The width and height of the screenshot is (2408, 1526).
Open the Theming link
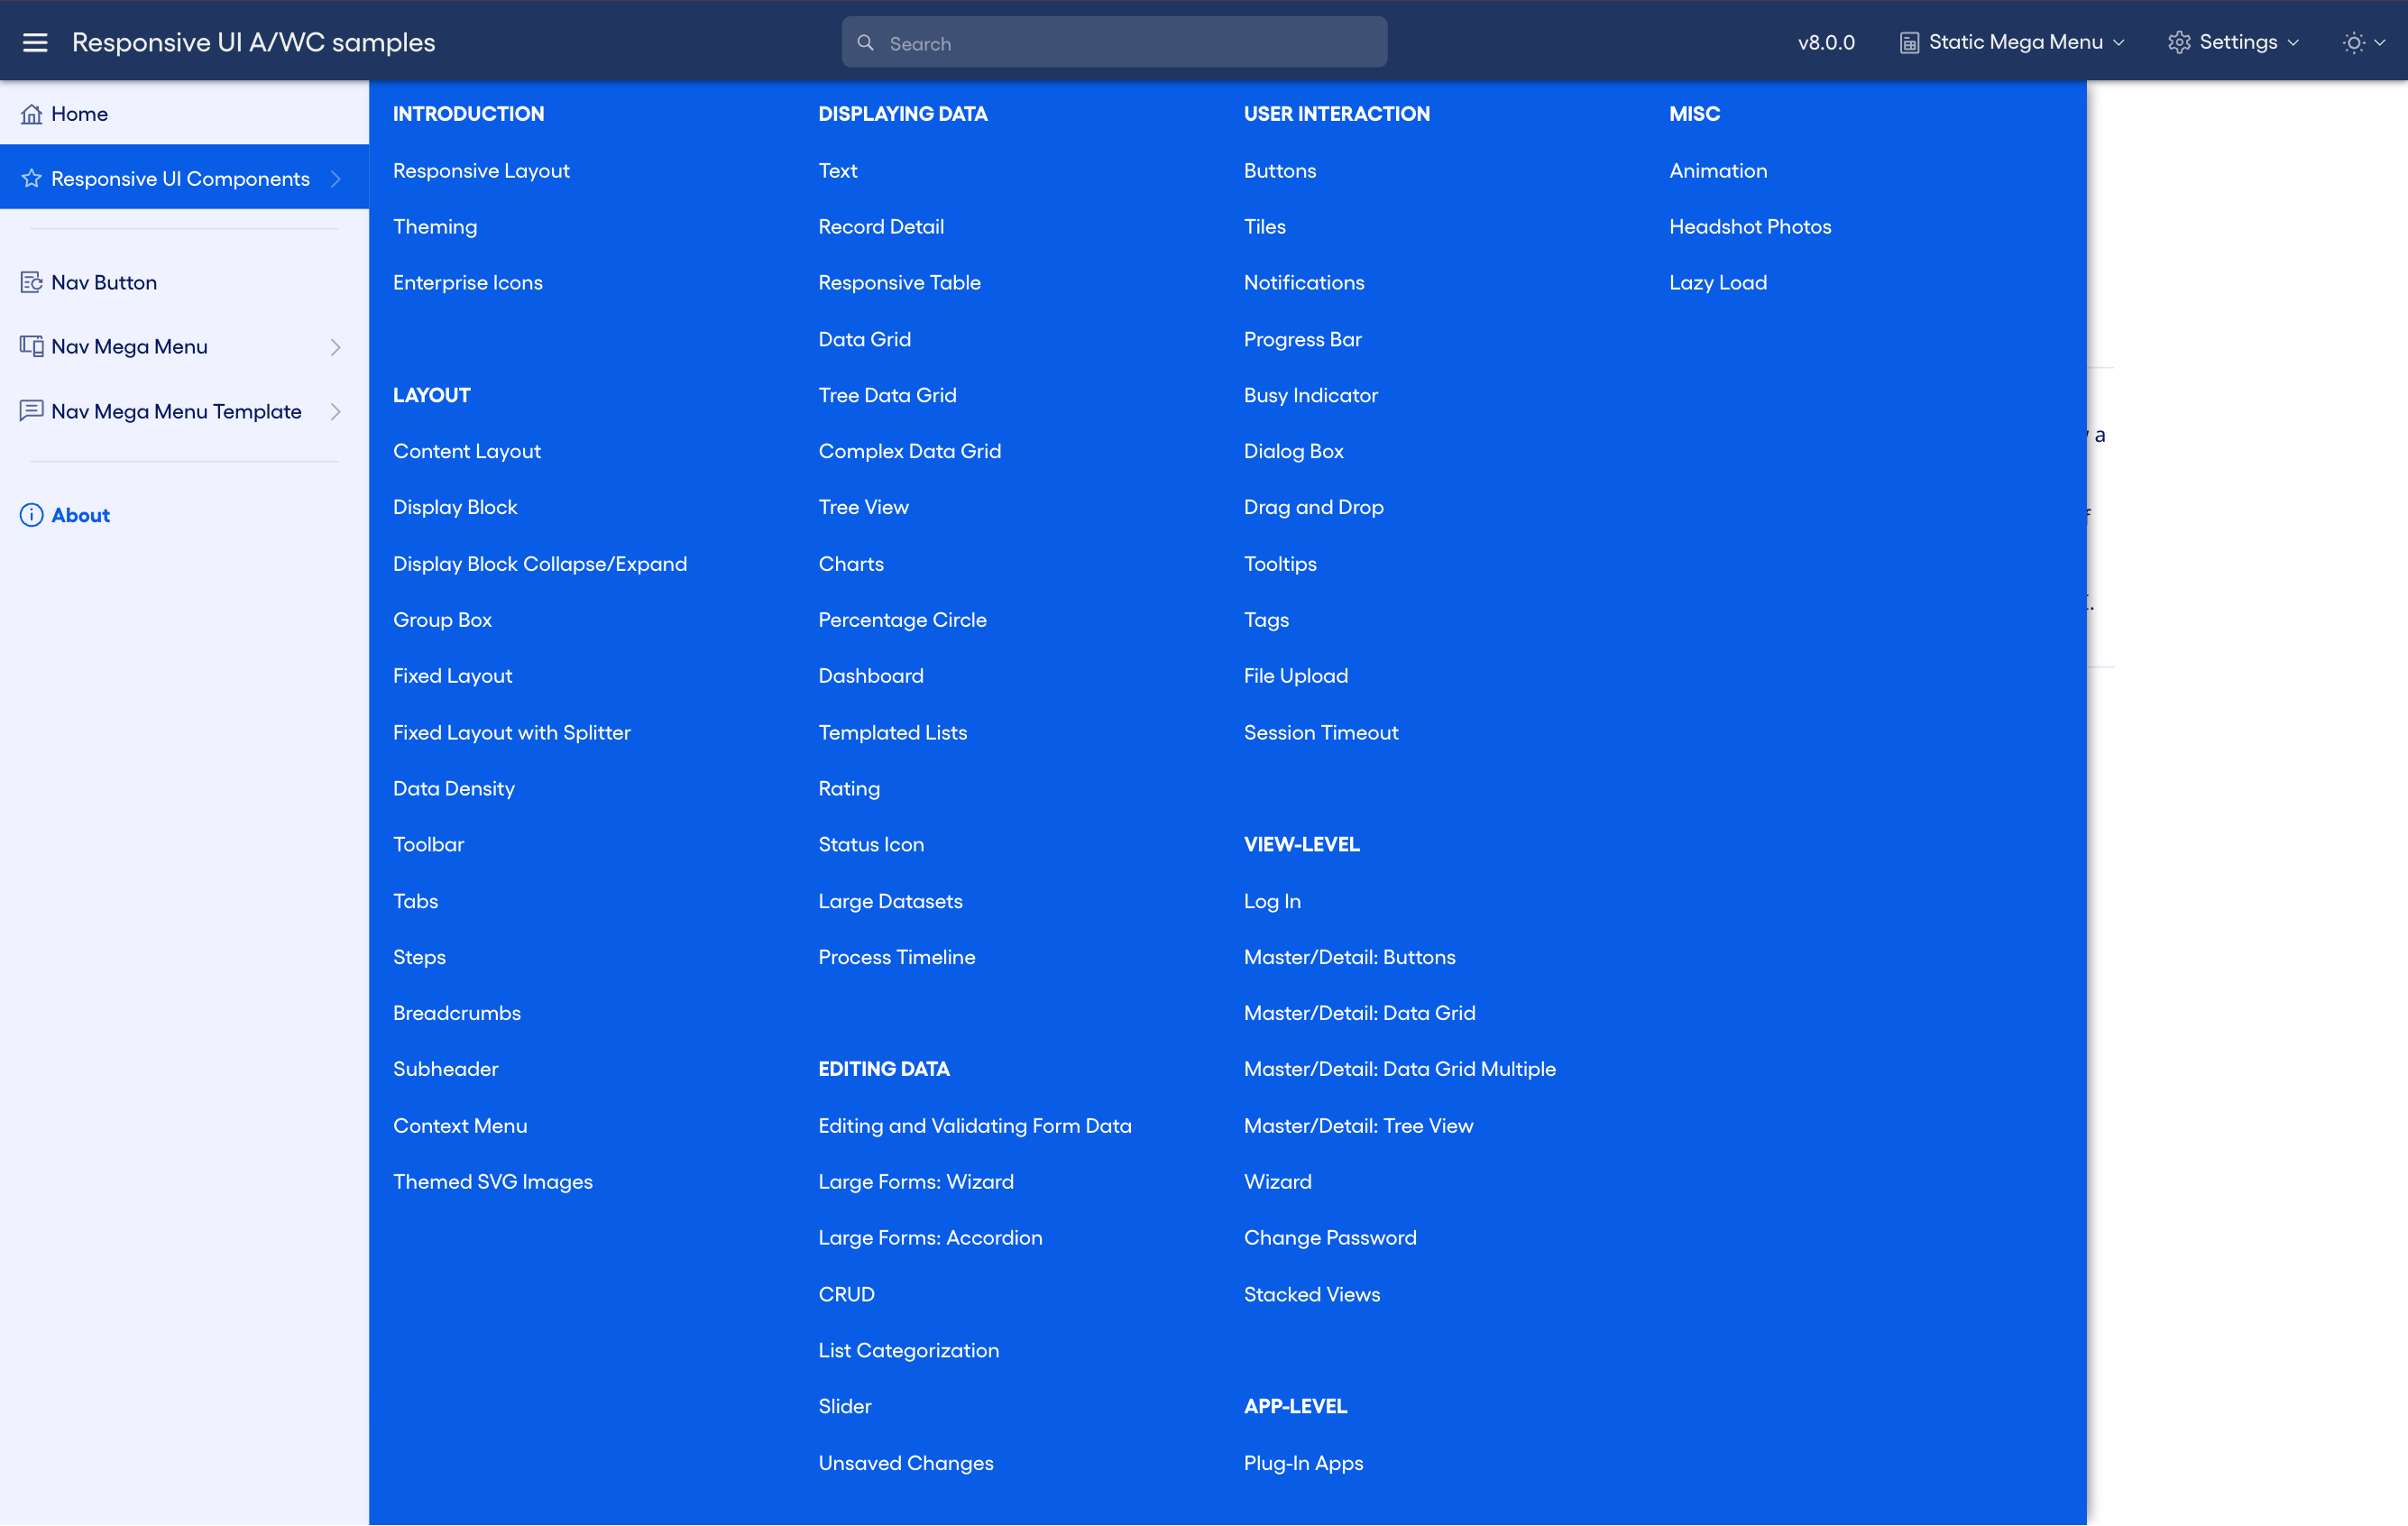coord(434,226)
